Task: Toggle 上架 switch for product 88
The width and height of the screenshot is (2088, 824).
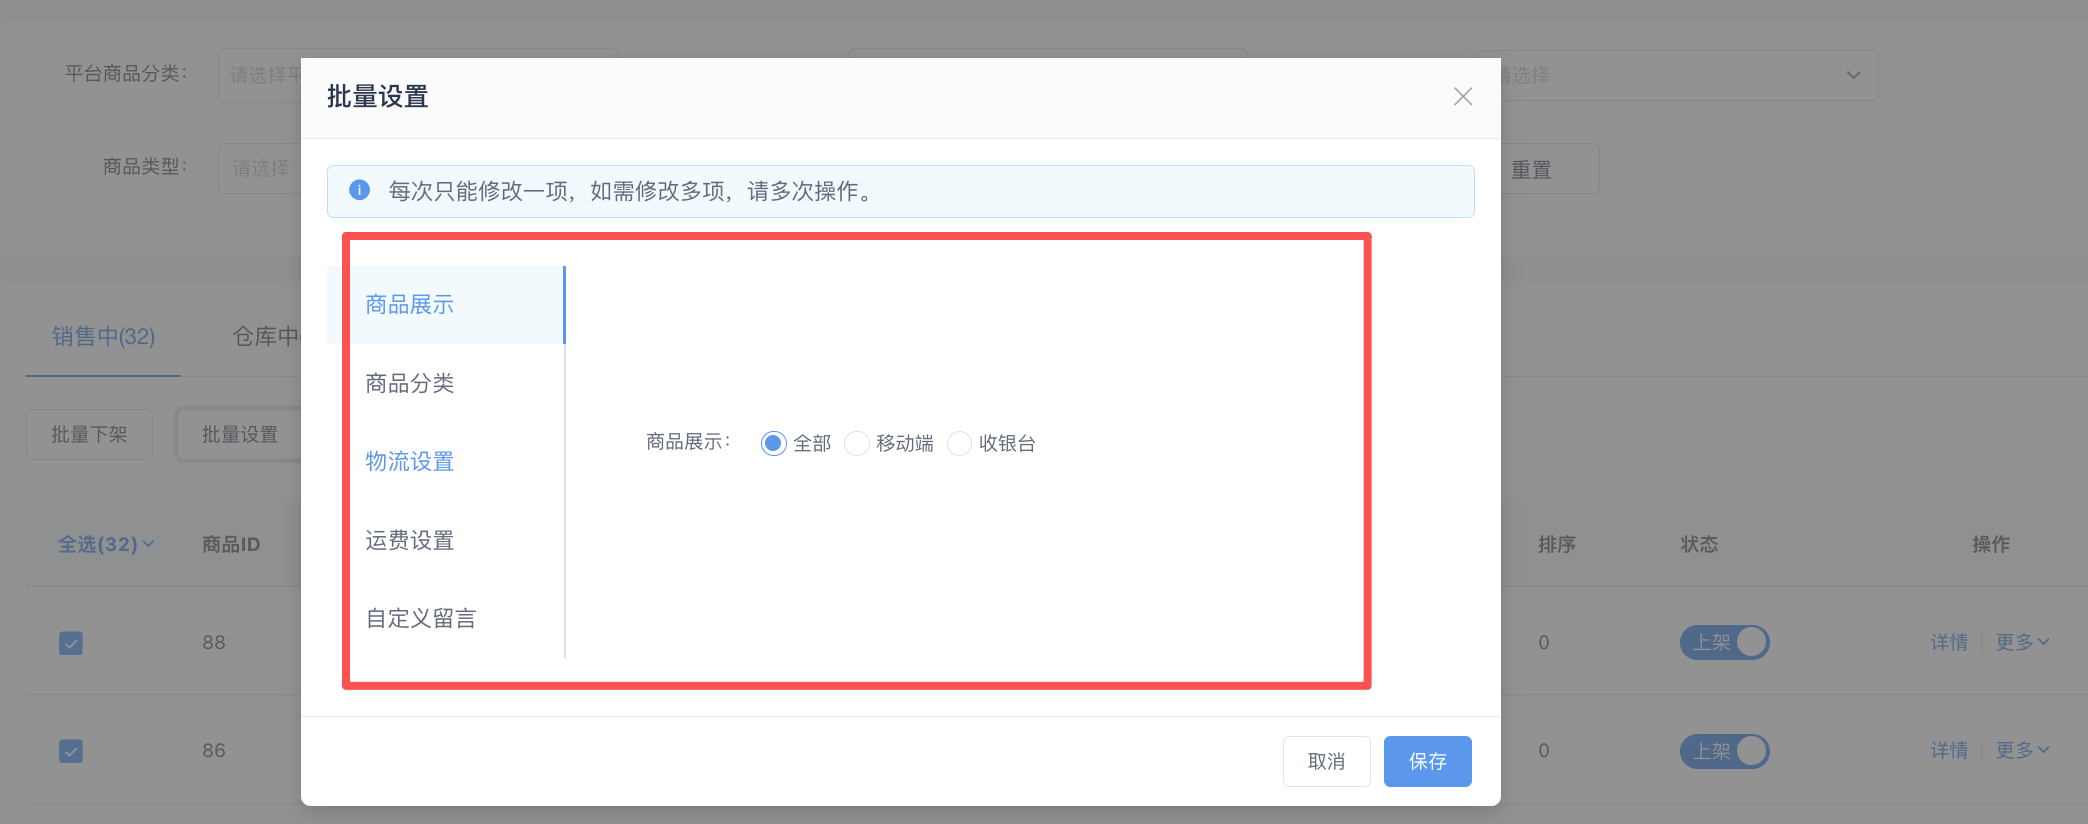Action: 1724,642
